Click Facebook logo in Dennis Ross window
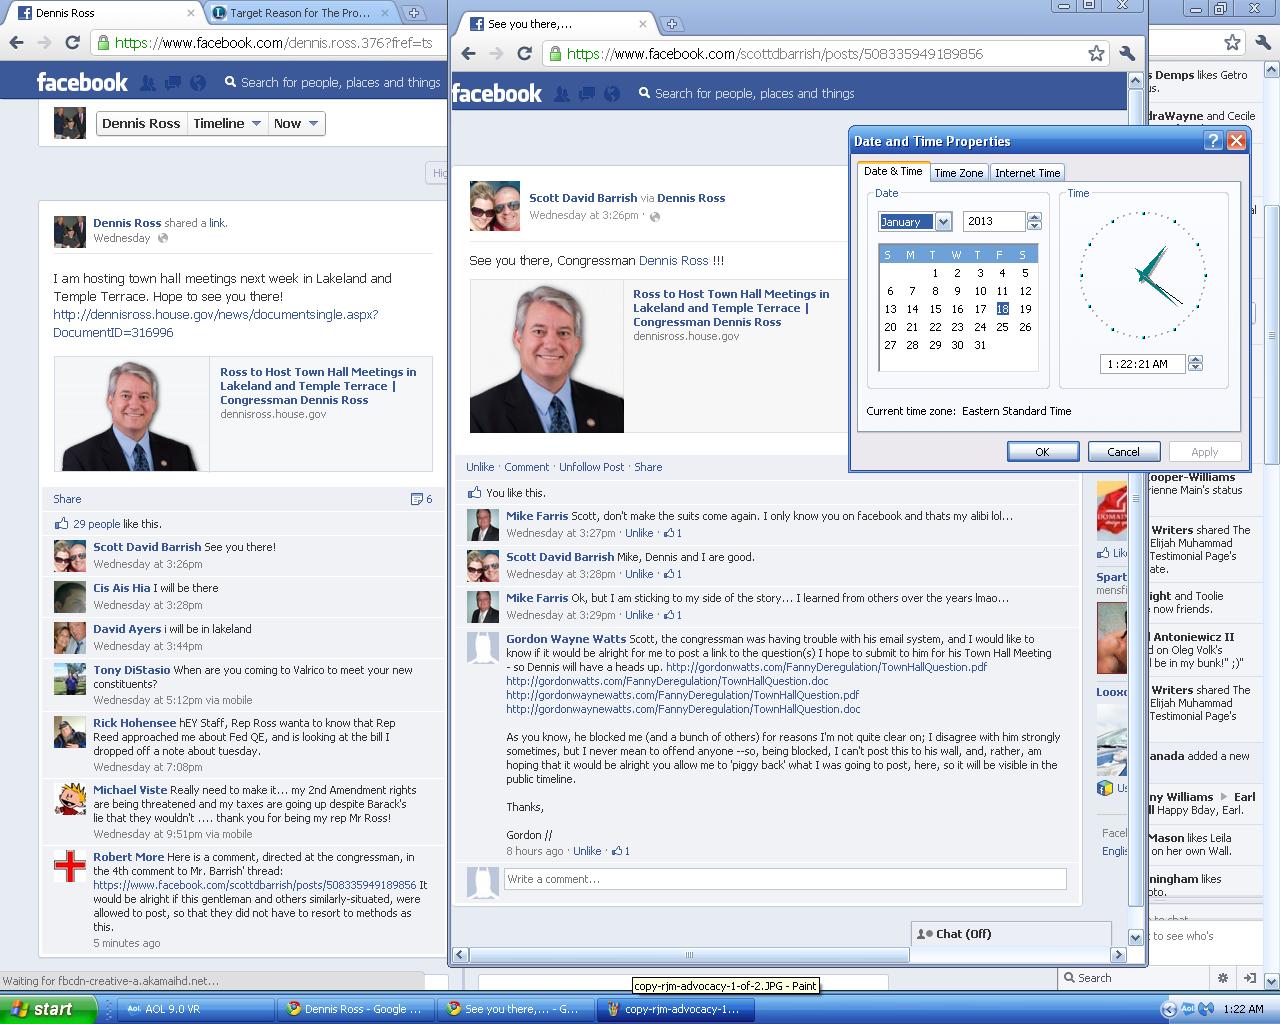 point(82,82)
